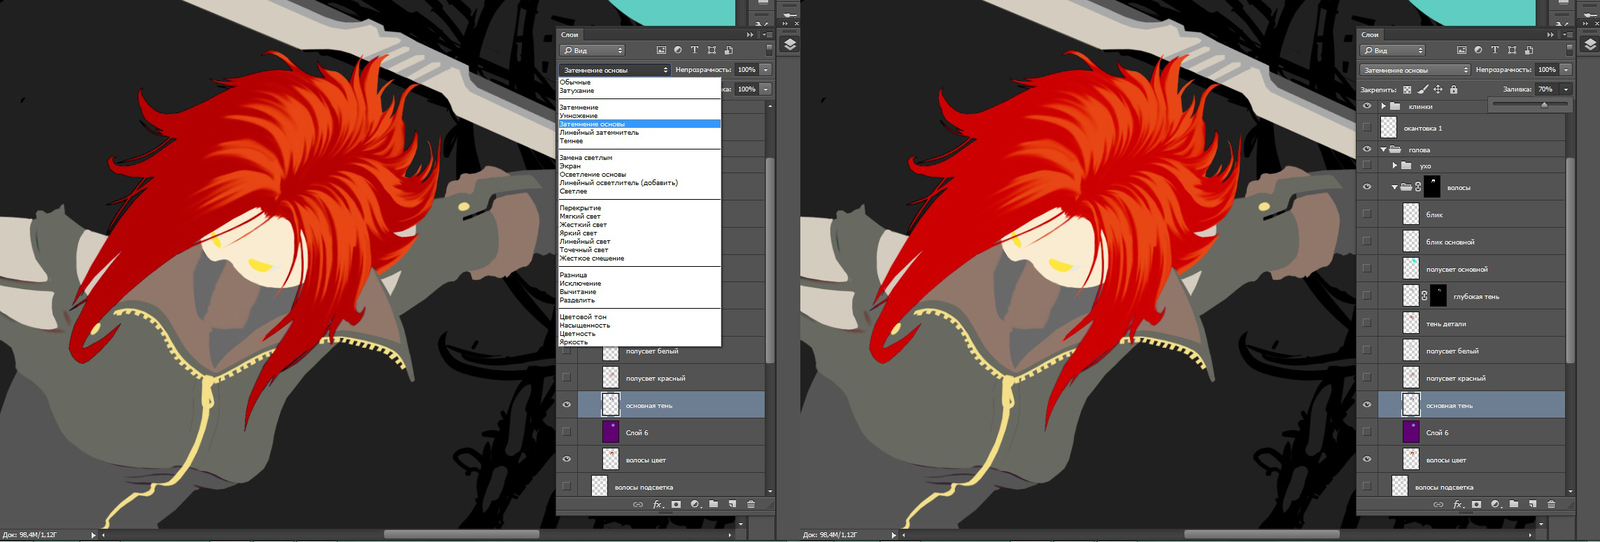Screen dimensions: 1600x542
Task: Click the lock image pixels brush icon
Action: pyautogui.click(x=1422, y=90)
